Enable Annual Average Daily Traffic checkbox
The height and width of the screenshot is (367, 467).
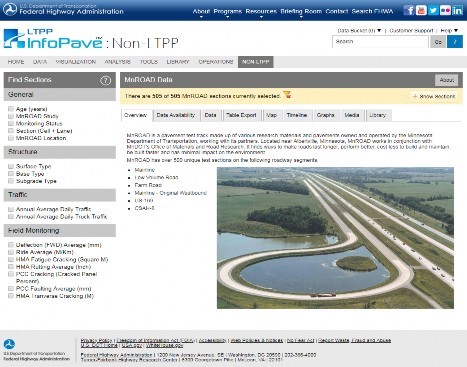pos(11,209)
